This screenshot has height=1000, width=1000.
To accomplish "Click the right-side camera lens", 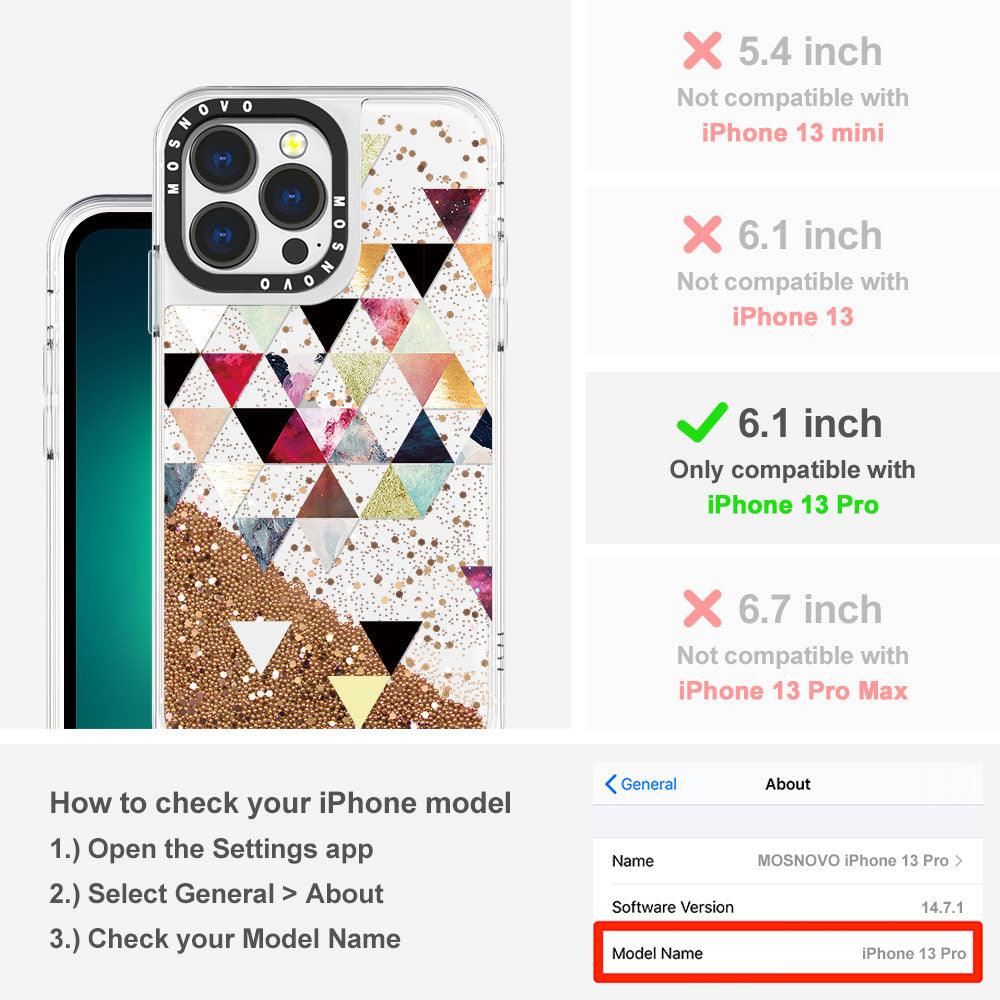I will (292, 196).
